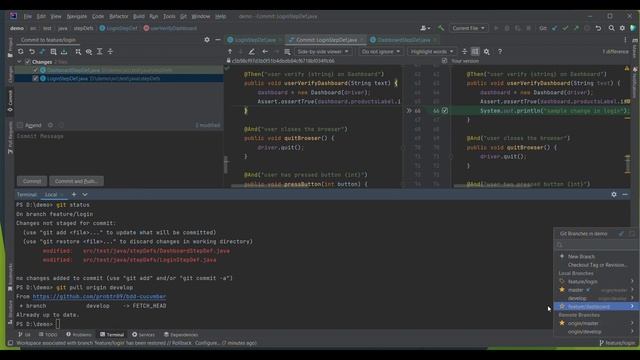Enable the Amend checkbox

pos(20,125)
